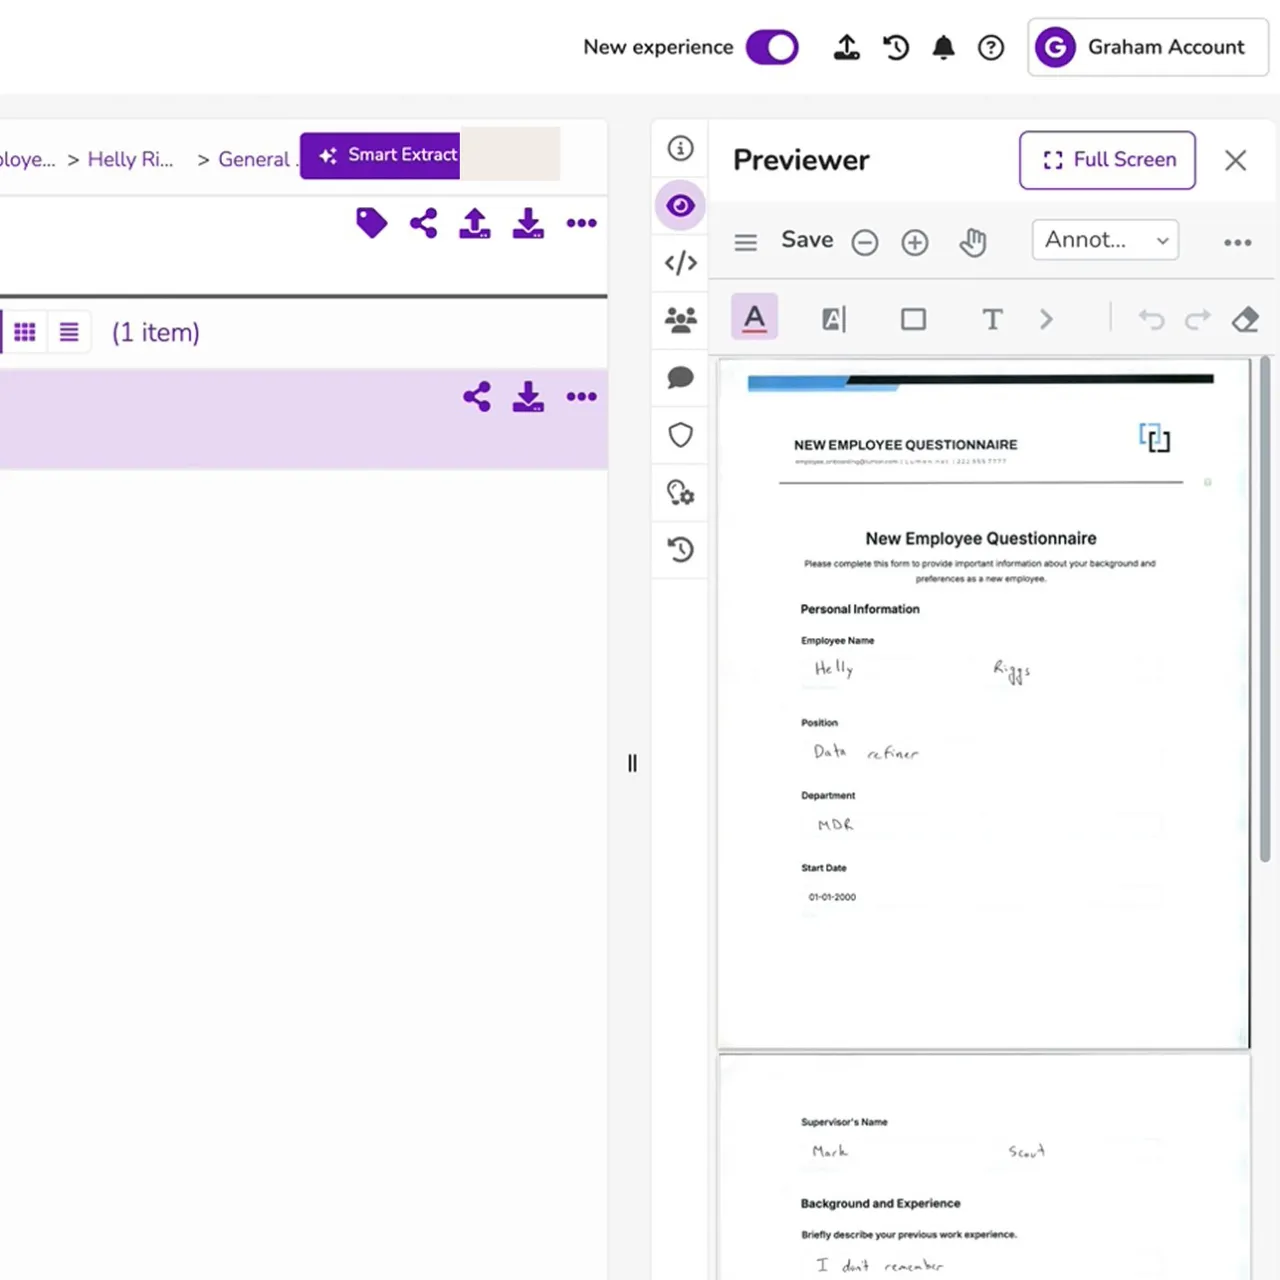This screenshot has height=1280, width=1280.
Task: Open the info sidebar tab
Action: (680, 148)
